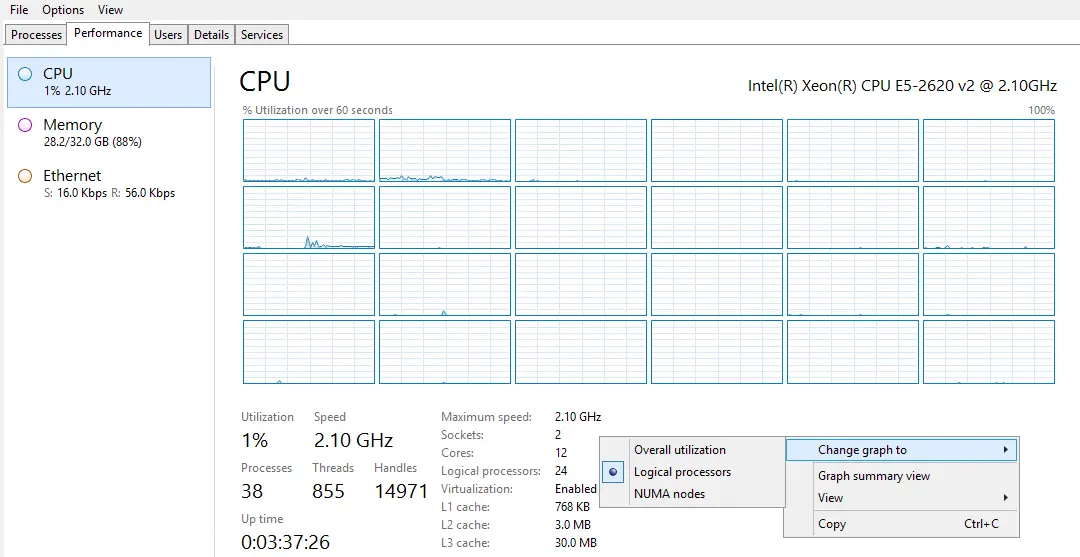The width and height of the screenshot is (1080, 557).
Task: Choose Copy in the context menu
Action: tap(901, 524)
